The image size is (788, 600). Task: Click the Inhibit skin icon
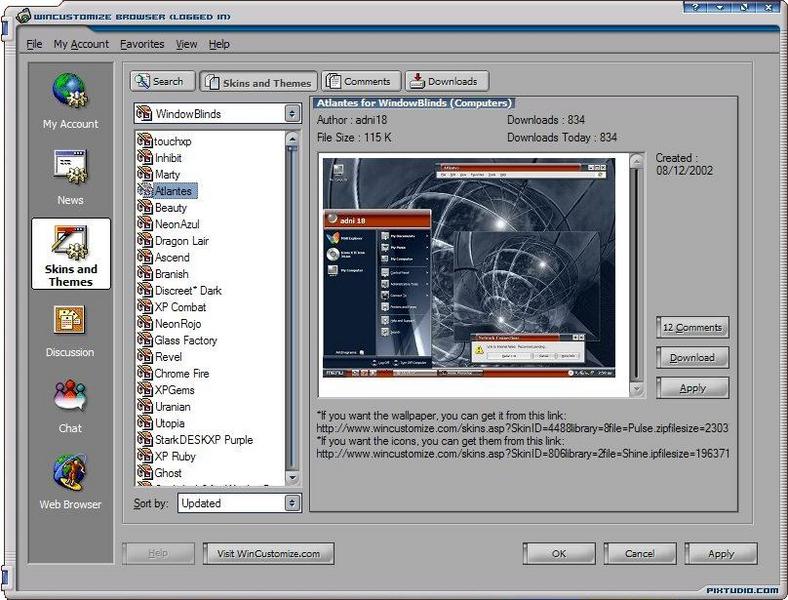(145, 157)
